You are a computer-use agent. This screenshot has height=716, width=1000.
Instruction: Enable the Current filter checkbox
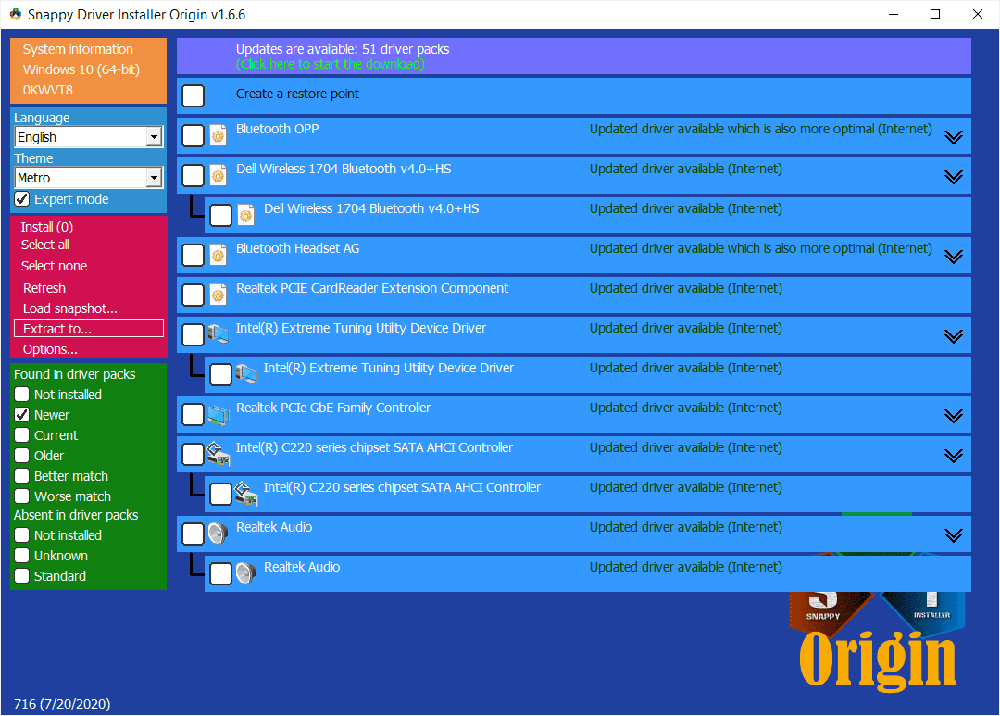(22, 435)
